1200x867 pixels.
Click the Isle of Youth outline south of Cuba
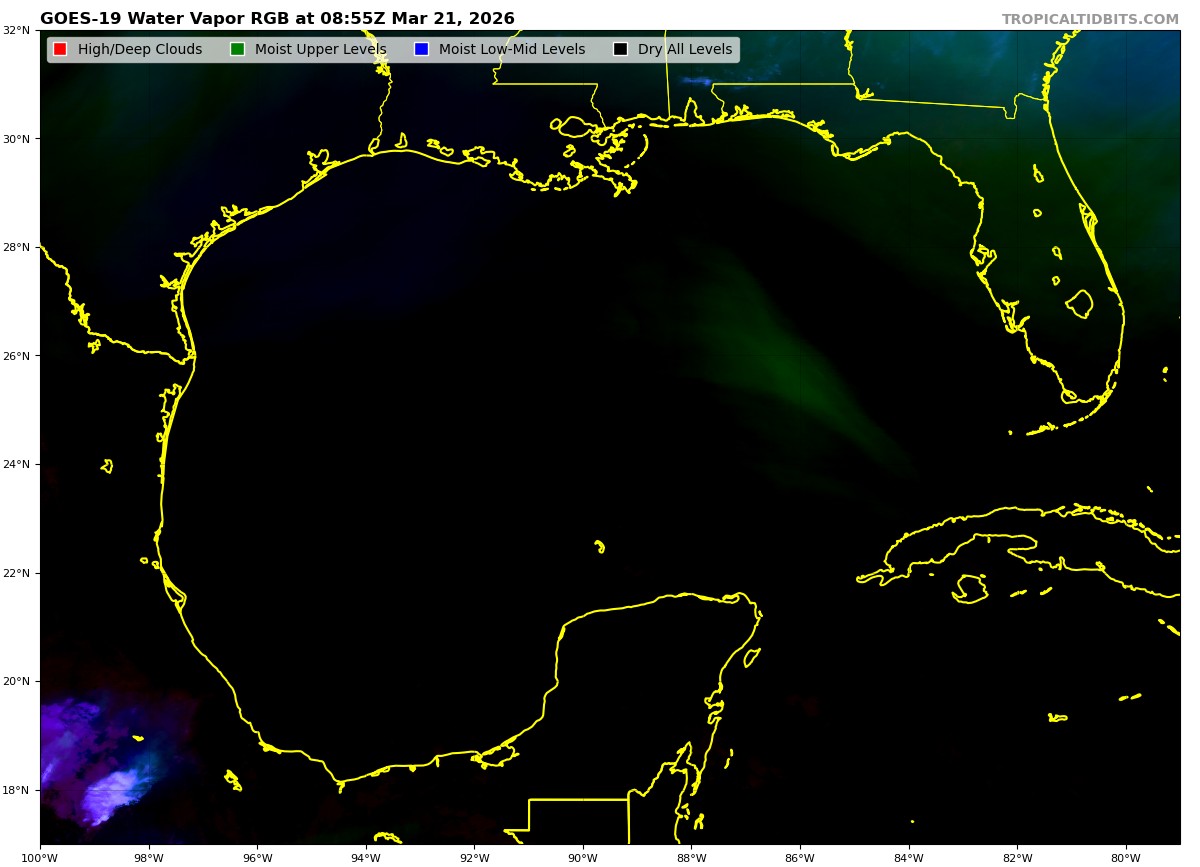pyautogui.click(x=970, y=588)
